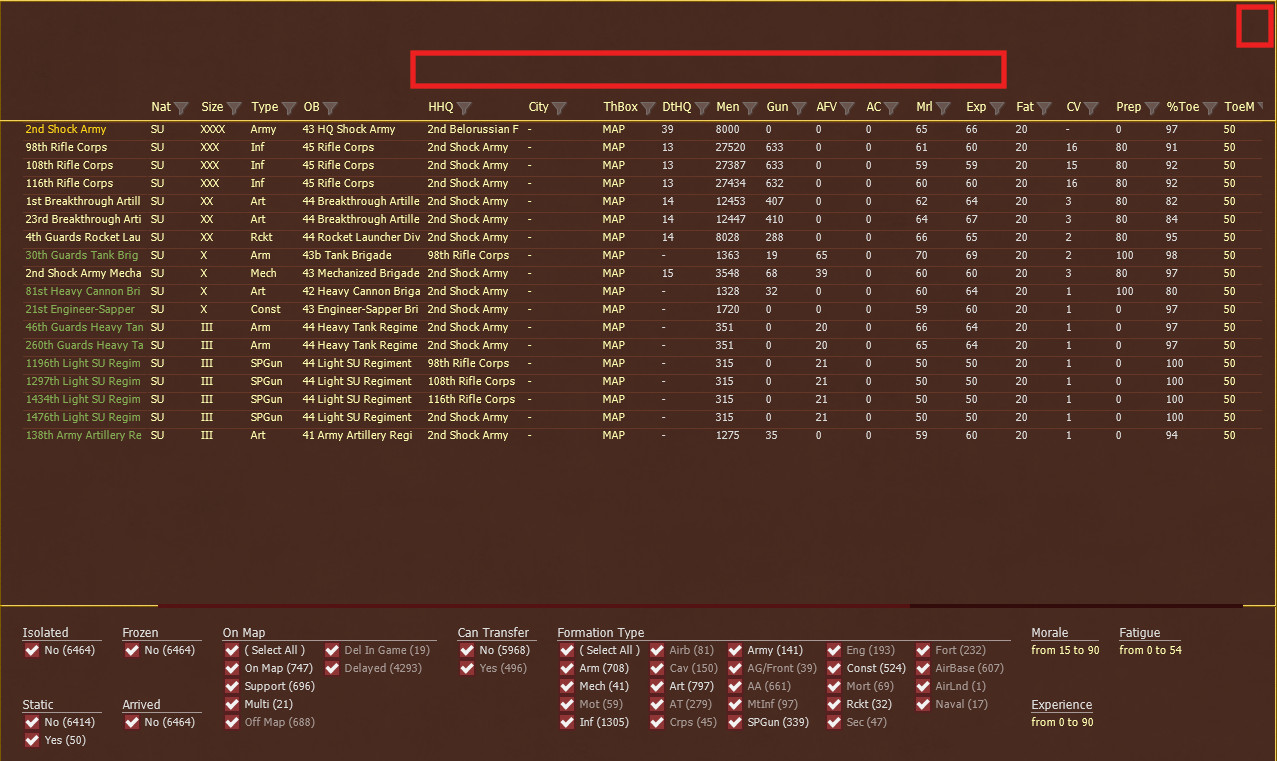Open the Gun column filter funnel

tap(799, 108)
